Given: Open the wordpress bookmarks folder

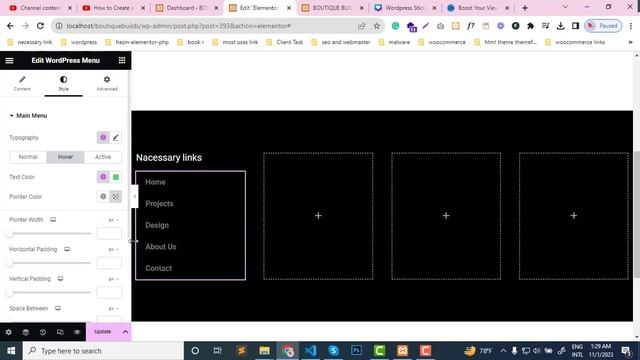Looking at the screenshot, I should click(x=79, y=42).
